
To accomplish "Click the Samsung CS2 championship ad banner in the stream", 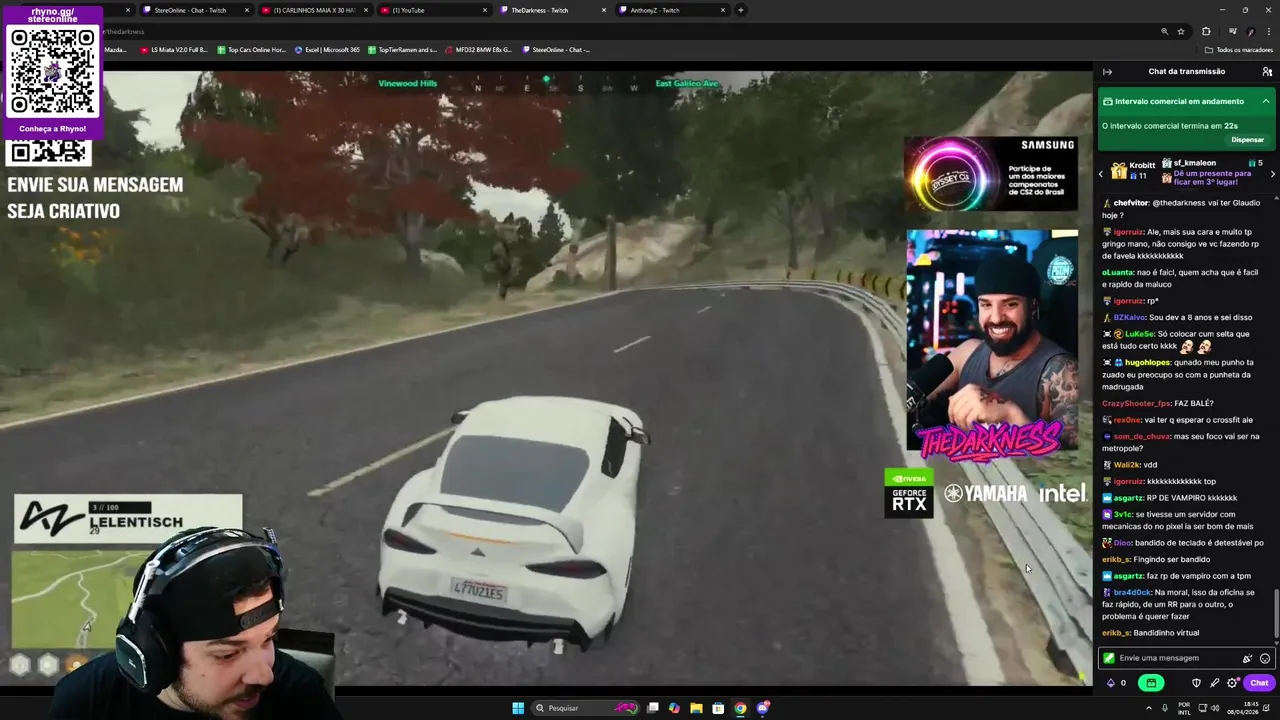I will point(991,174).
